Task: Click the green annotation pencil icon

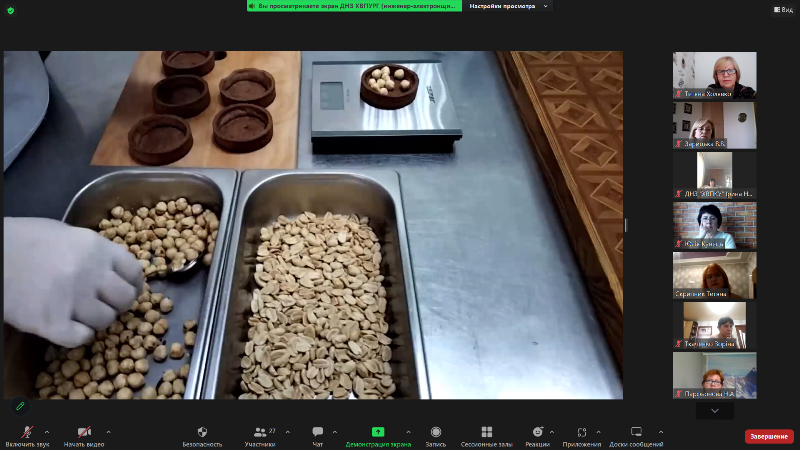Action: coord(20,406)
